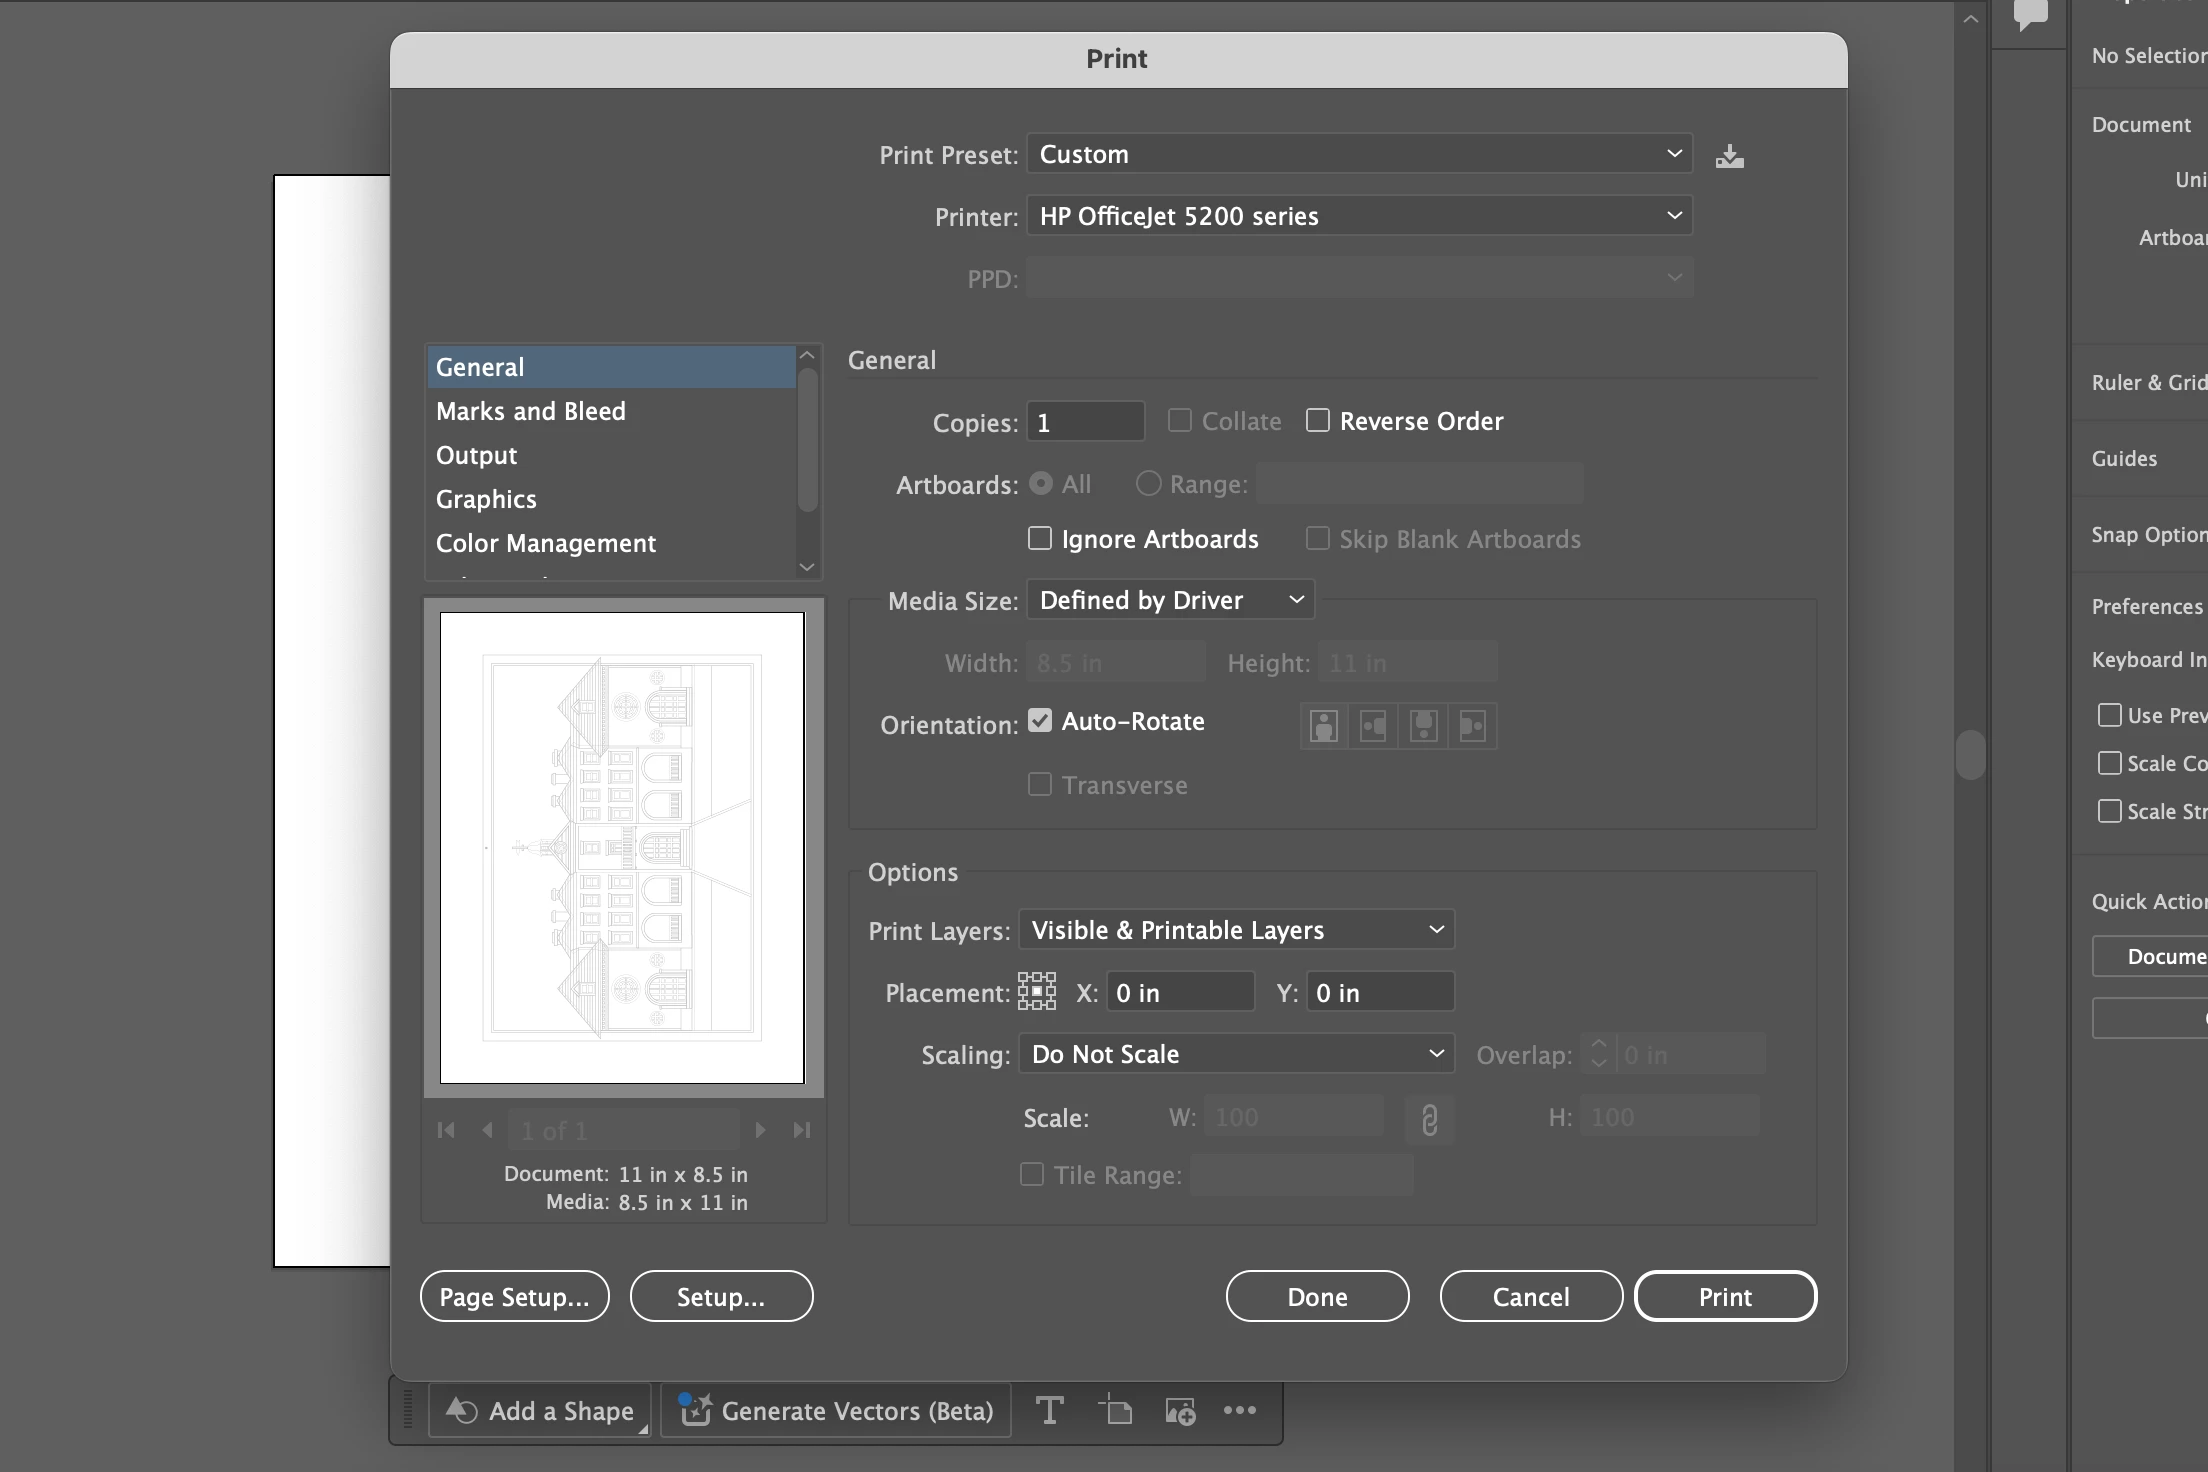Click the Copies input field
The width and height of the screenshot is (2208, 1472).
(x=1085, y=422)
